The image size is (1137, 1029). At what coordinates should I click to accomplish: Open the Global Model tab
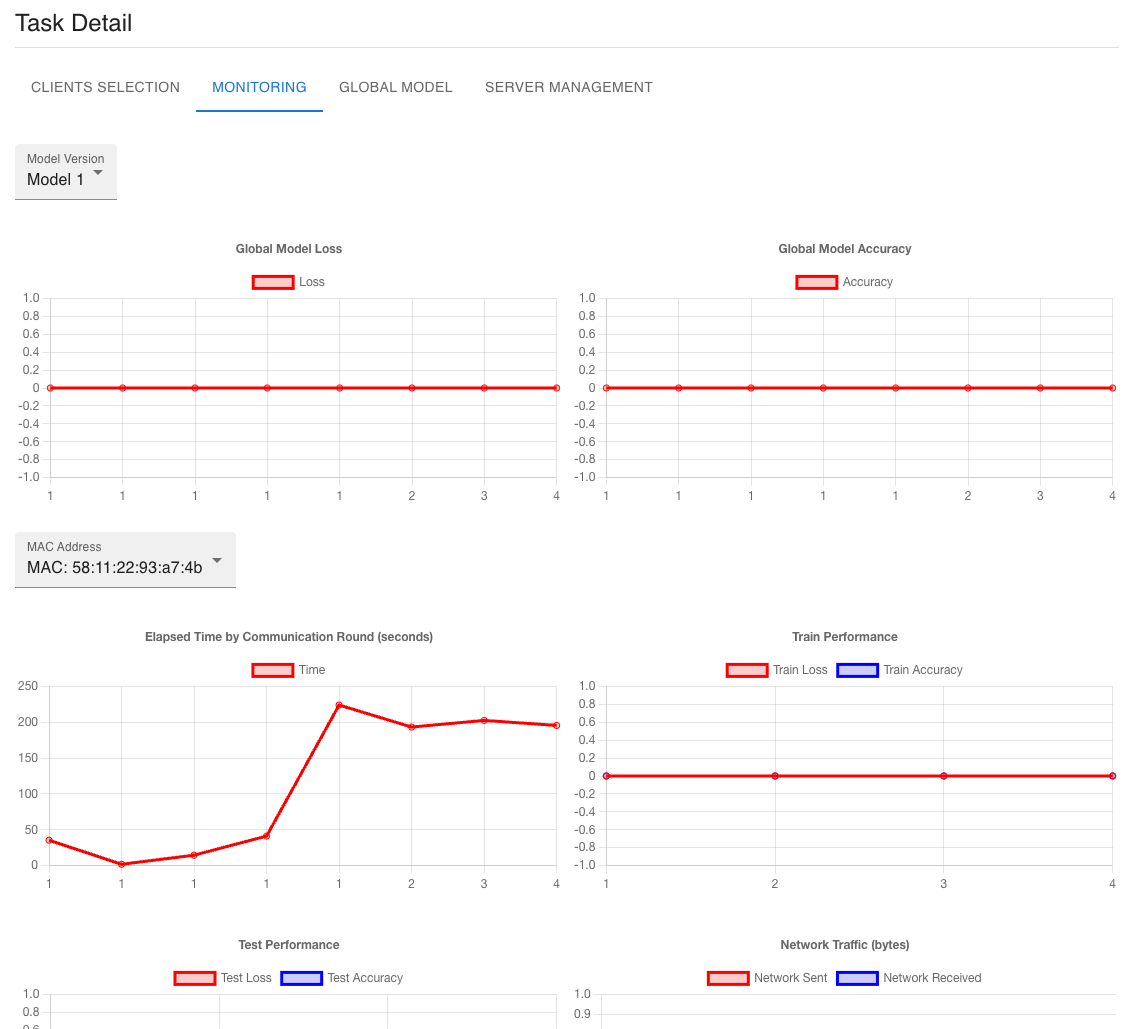pyautogui.click(x=395, y=87)
